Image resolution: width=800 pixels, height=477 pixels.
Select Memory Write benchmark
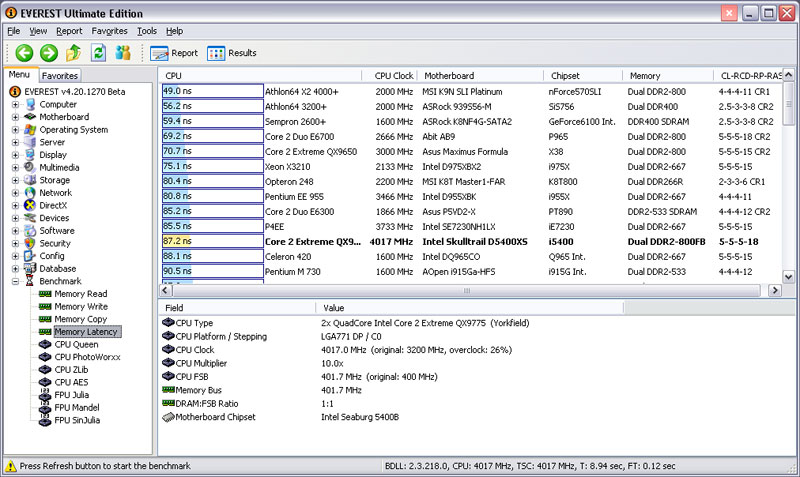pyautogui.click(x=81, y=307)
